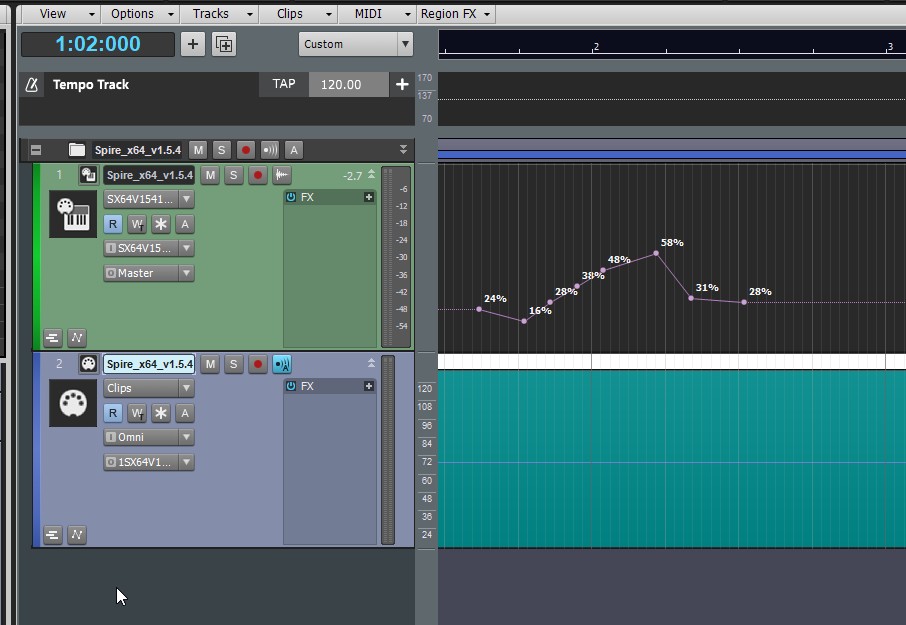The image size is (906, 625).
Task: Edit track 2 name field Spire_x64_v1.5.4
Action: [x=149, y=364]
